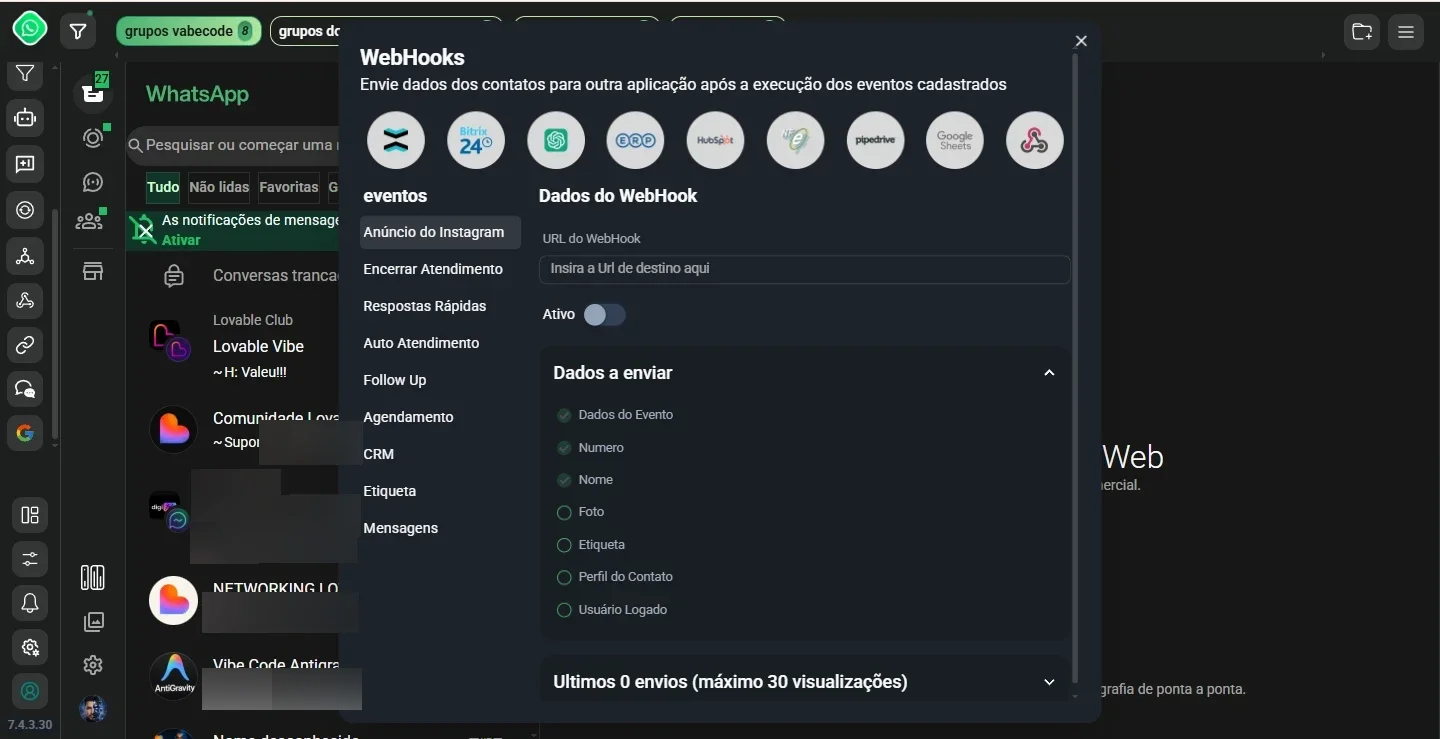Open the Bitrix24 integration icon
1440x739 pixels.
(x=476, y=140)
